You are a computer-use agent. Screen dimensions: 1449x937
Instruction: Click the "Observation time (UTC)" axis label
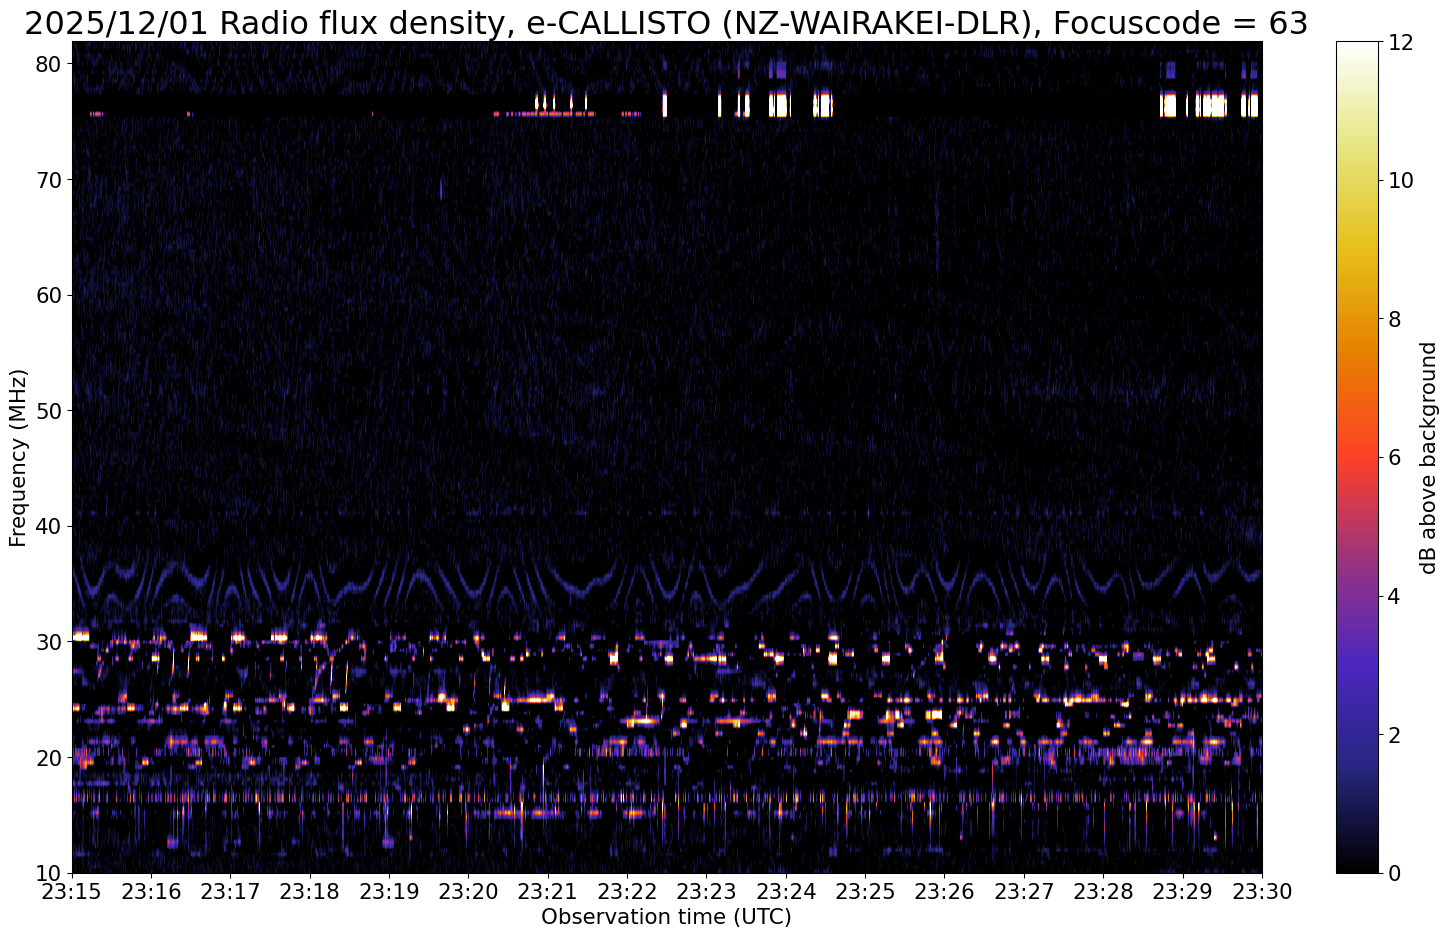point(666,917)
